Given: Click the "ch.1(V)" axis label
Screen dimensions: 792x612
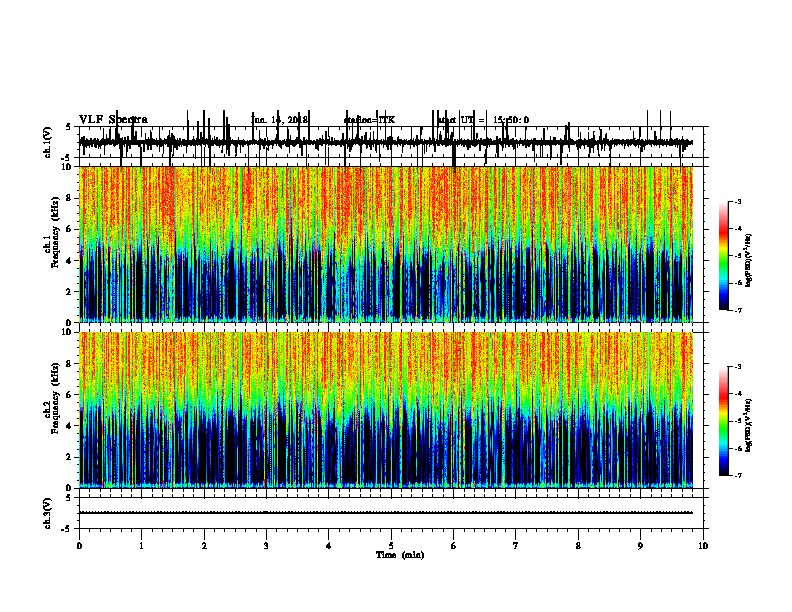Looking at the screenshot, I should click(x=48, y=142).
